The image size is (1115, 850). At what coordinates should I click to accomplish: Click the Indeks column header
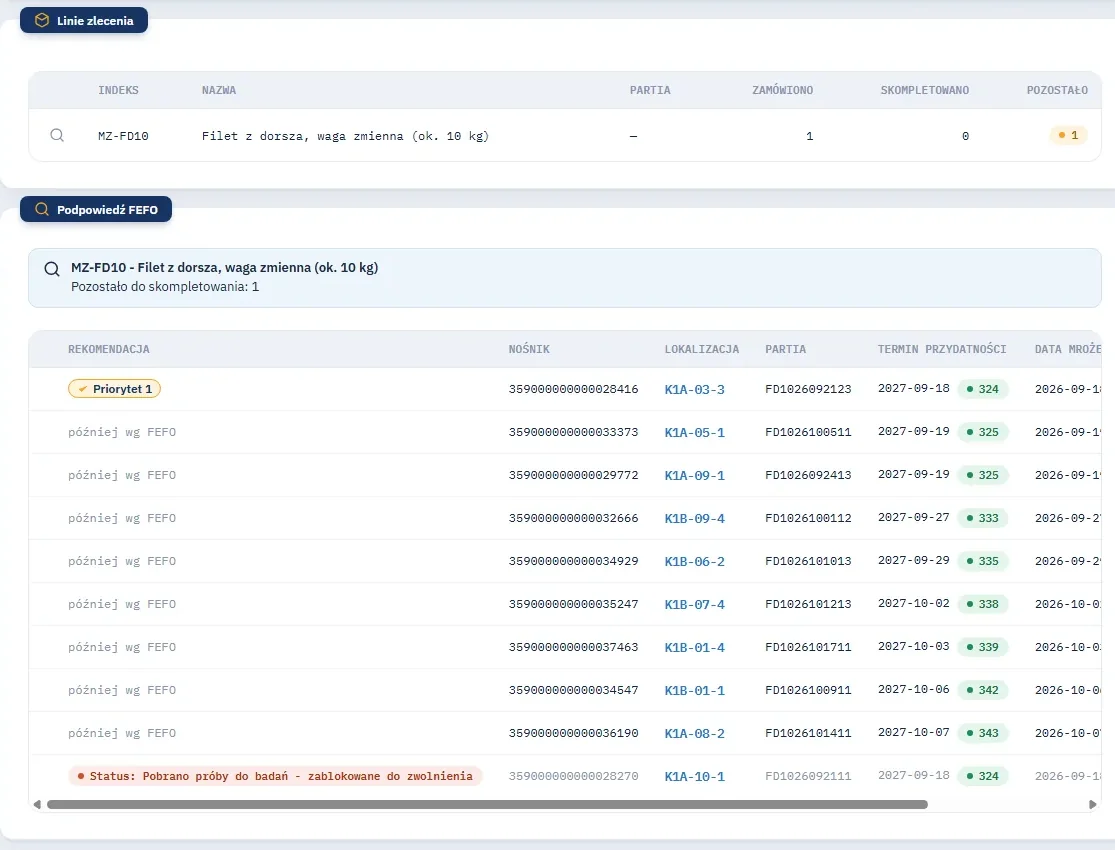(118, 90)
